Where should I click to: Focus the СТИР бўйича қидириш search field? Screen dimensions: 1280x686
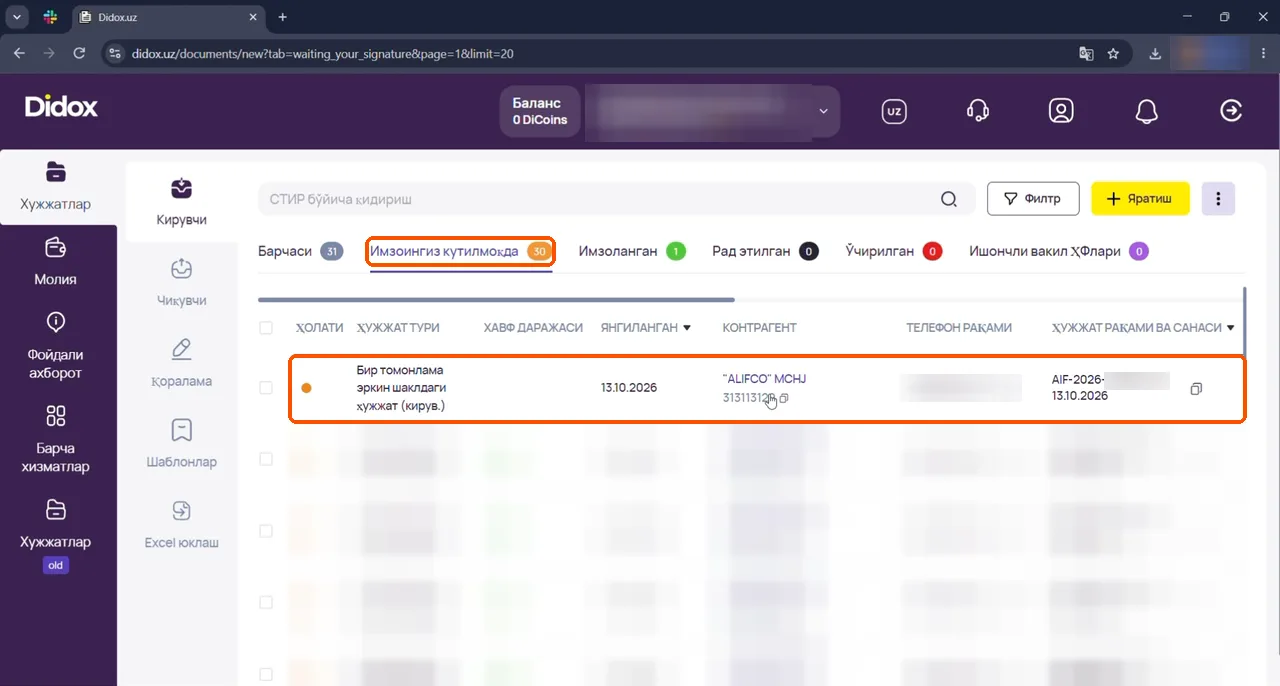600,199
